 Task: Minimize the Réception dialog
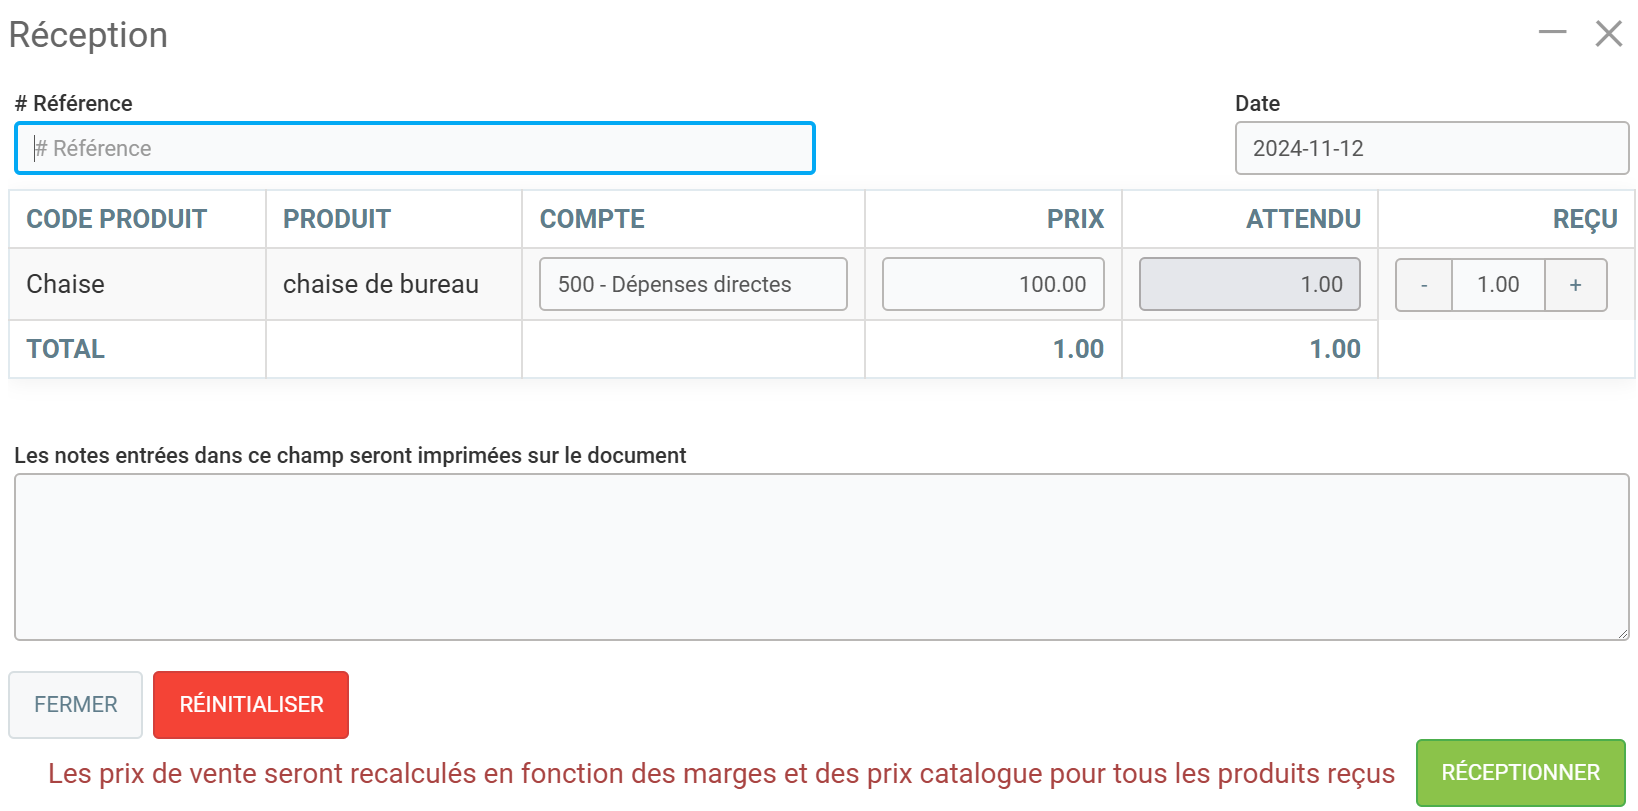pos(1552,33)
